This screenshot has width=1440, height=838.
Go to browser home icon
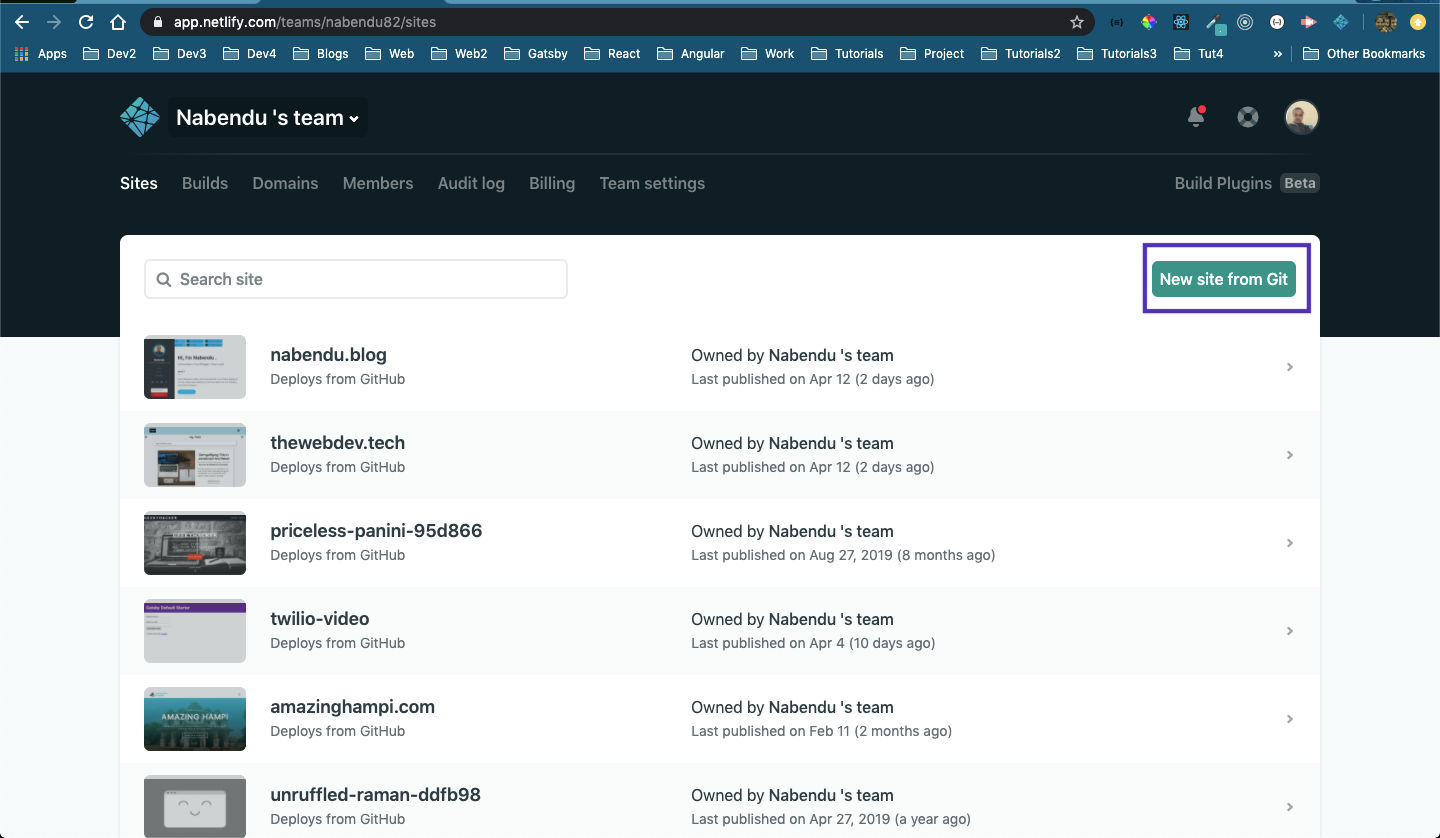(118, 21)
